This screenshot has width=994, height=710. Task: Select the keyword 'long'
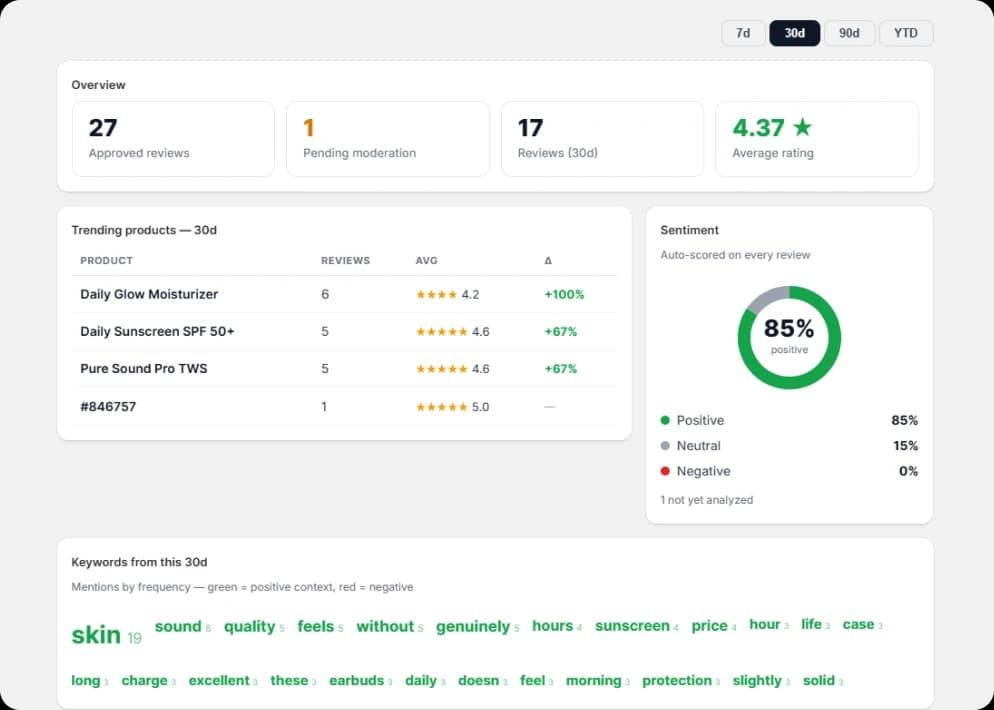[86, 681]
